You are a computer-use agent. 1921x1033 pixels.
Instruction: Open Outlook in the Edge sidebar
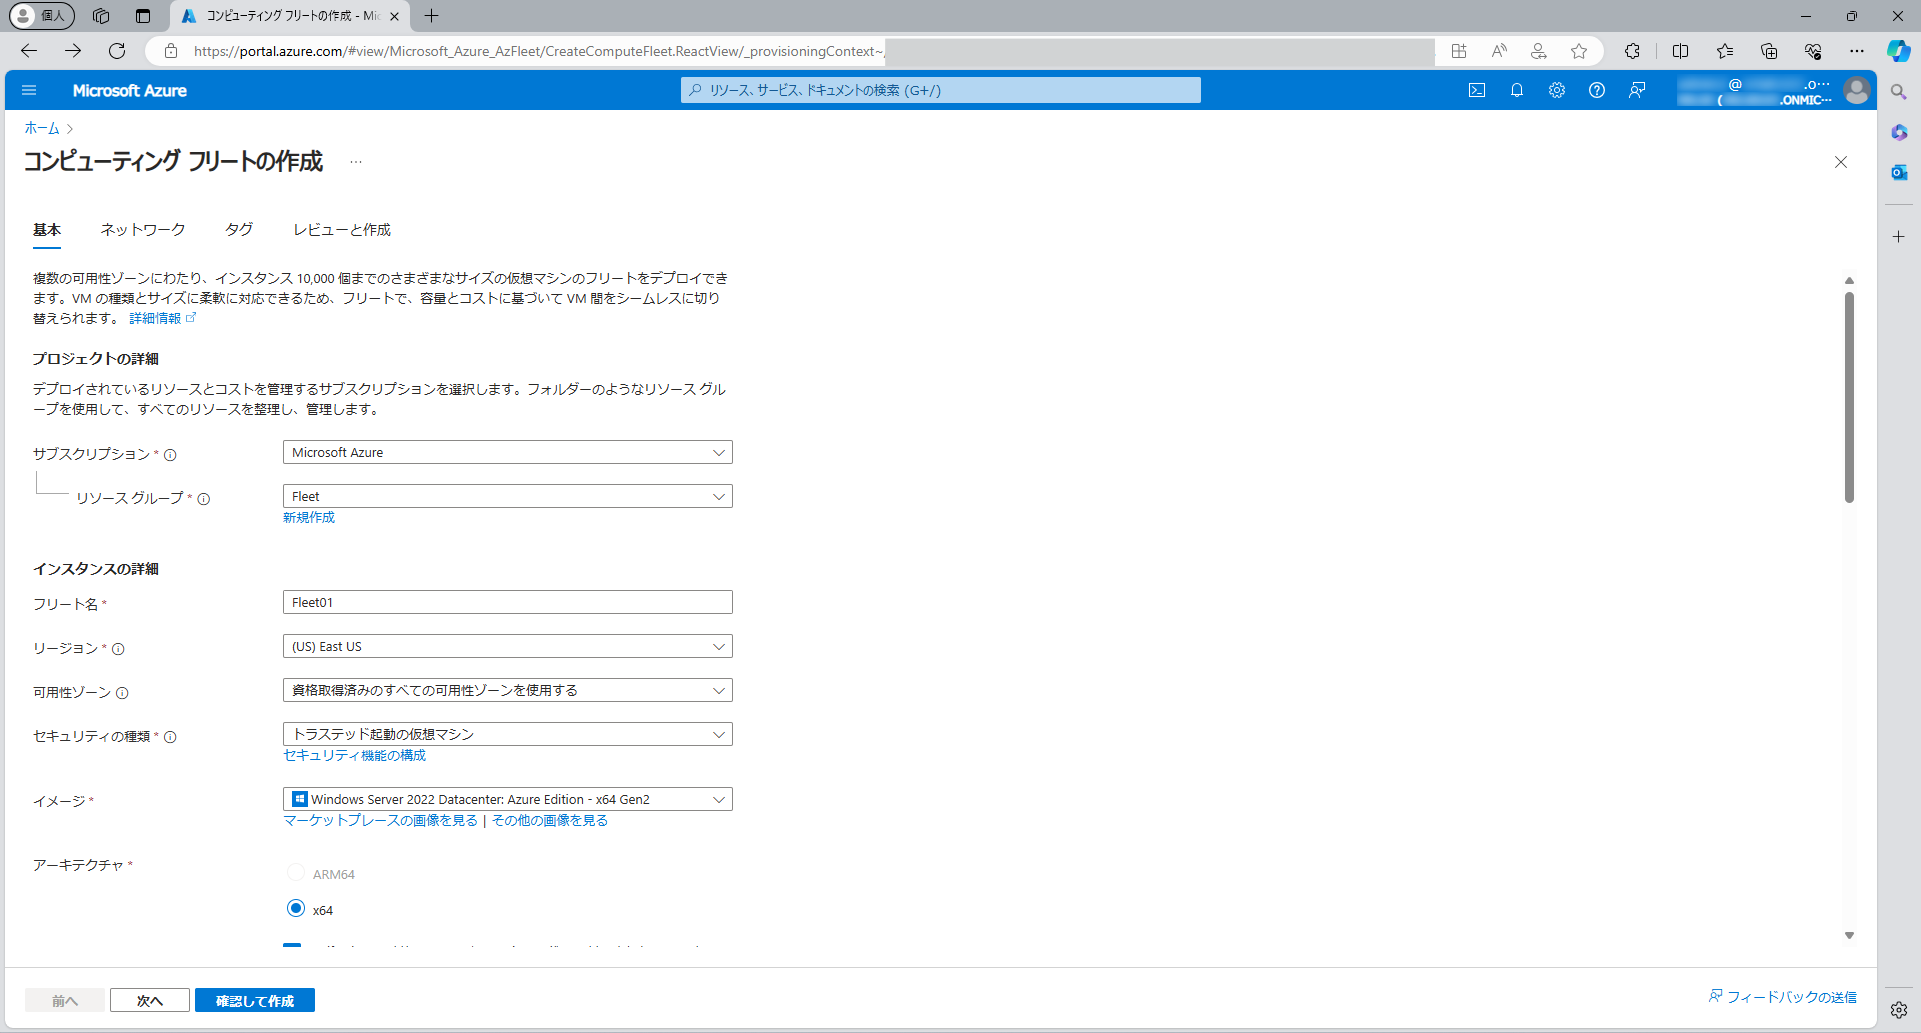pyautogui.click(x=1899, y=172)
